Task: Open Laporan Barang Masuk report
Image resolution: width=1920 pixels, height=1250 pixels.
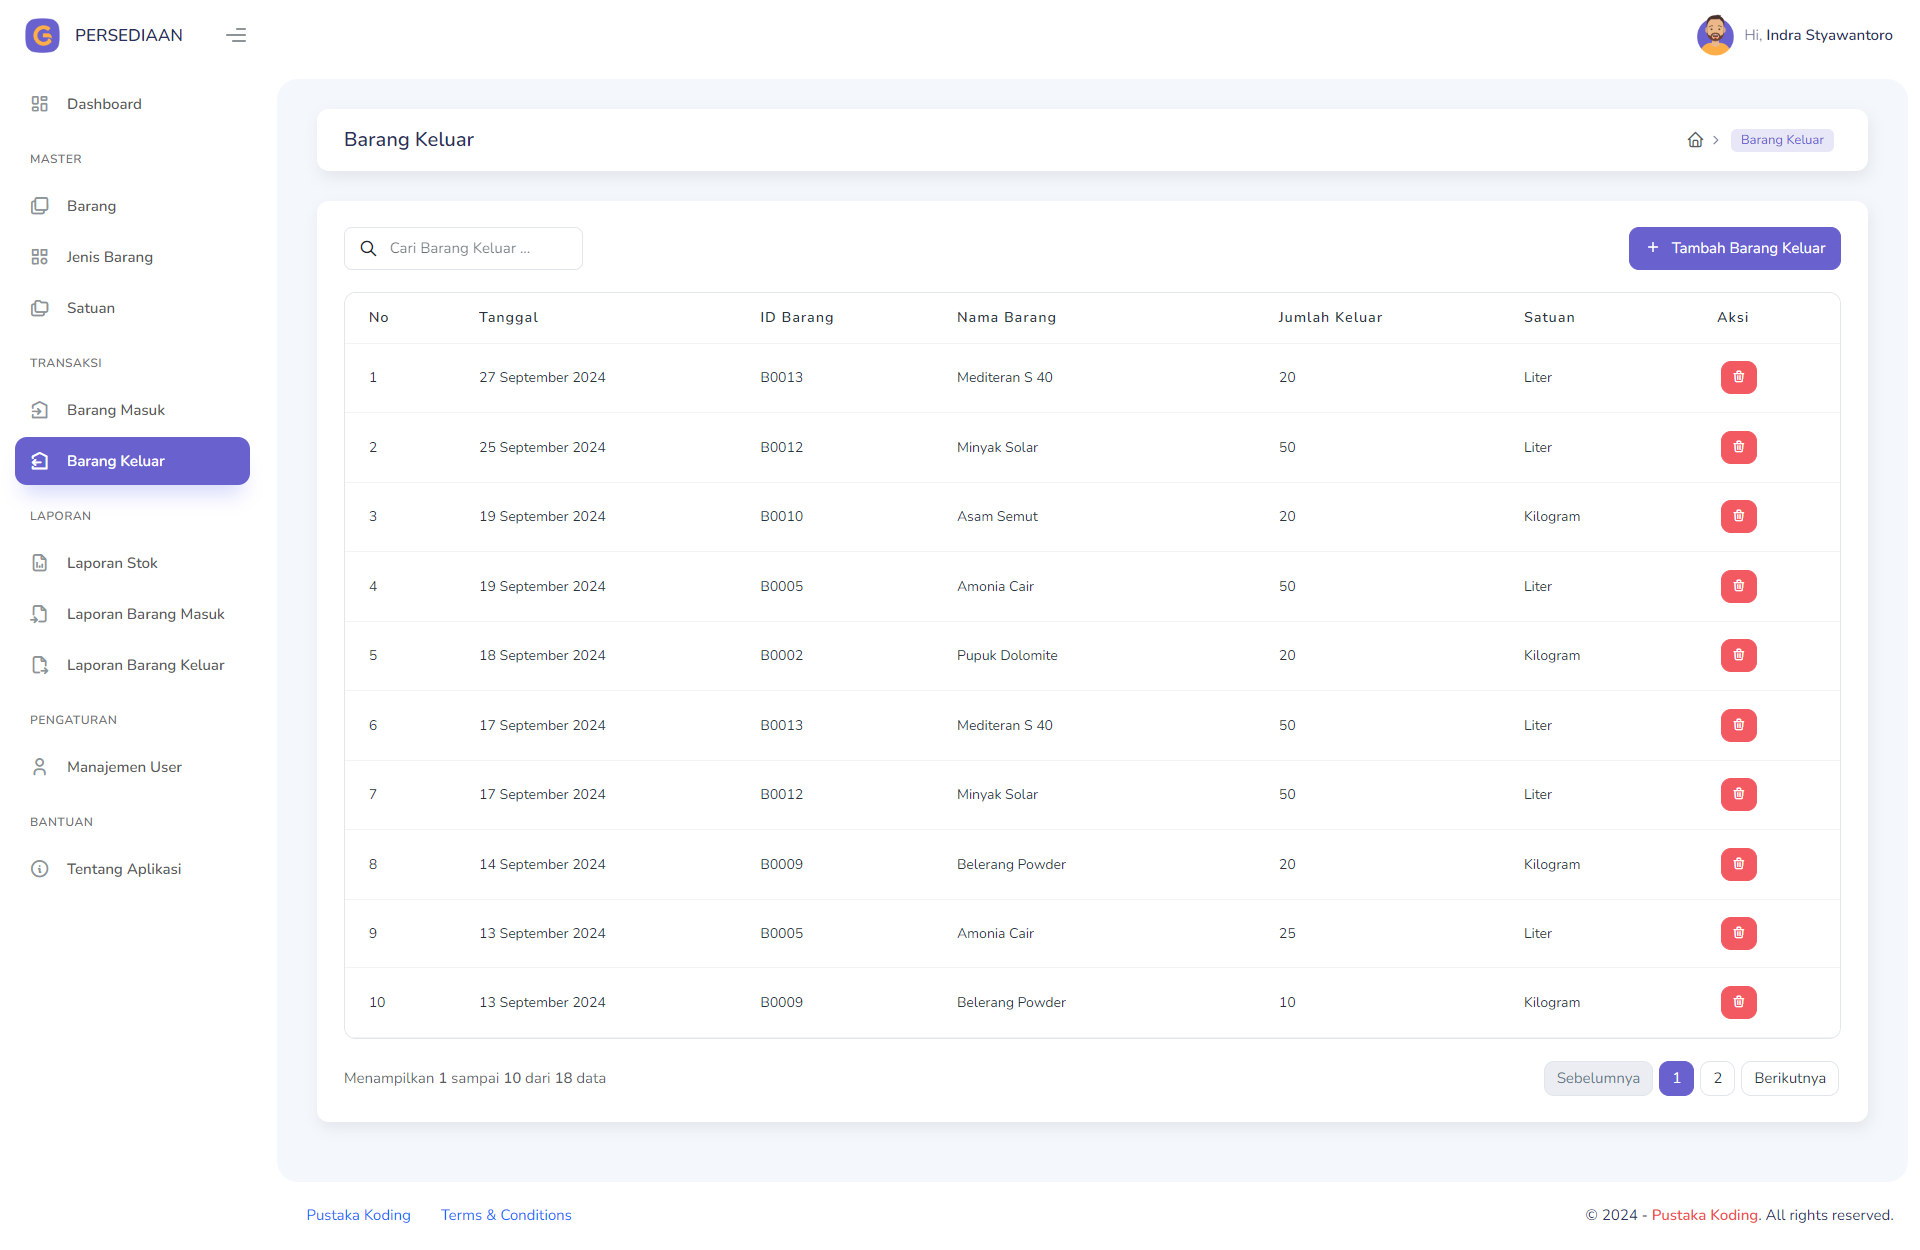Action: point(145,614)
